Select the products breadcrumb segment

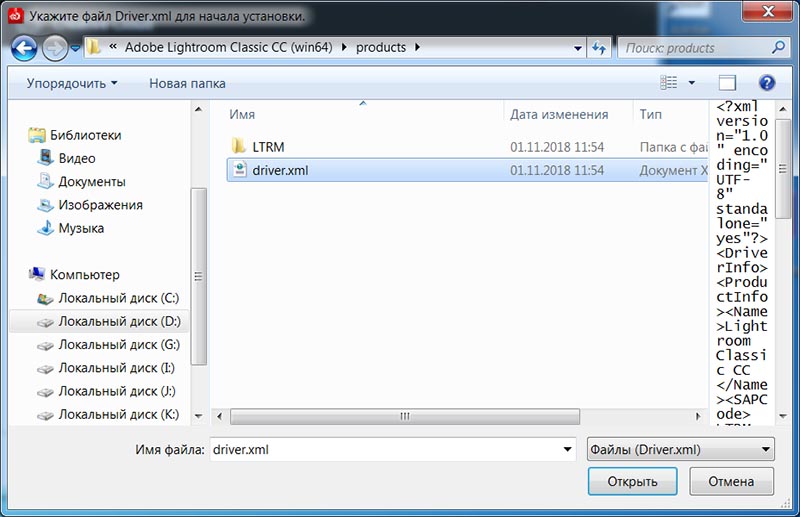tap(381, 47)
